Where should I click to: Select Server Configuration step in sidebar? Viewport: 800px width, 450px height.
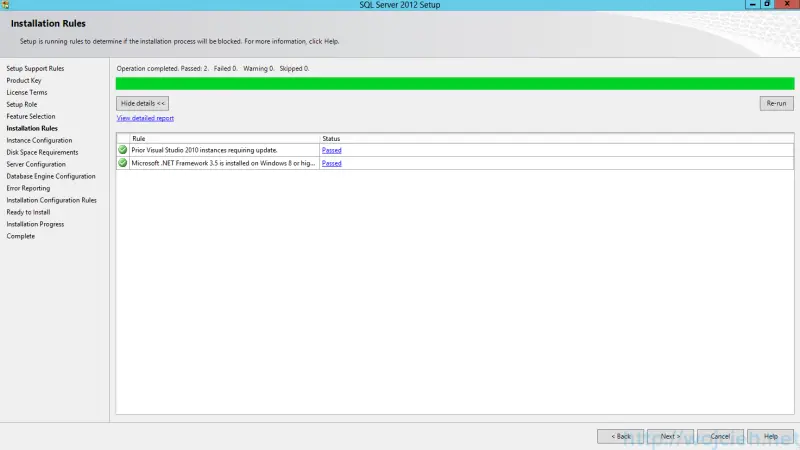36,164
